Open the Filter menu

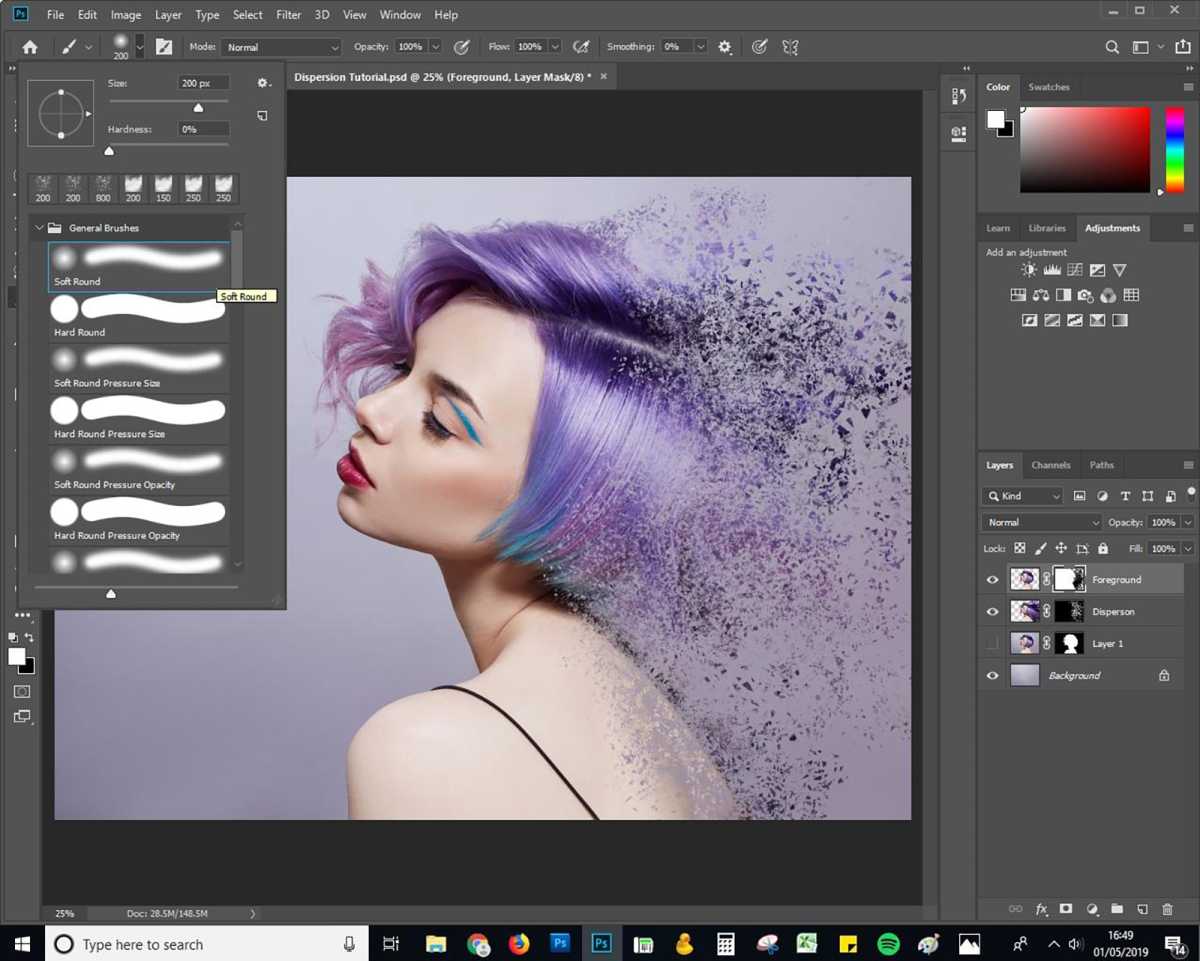point(288,14)
